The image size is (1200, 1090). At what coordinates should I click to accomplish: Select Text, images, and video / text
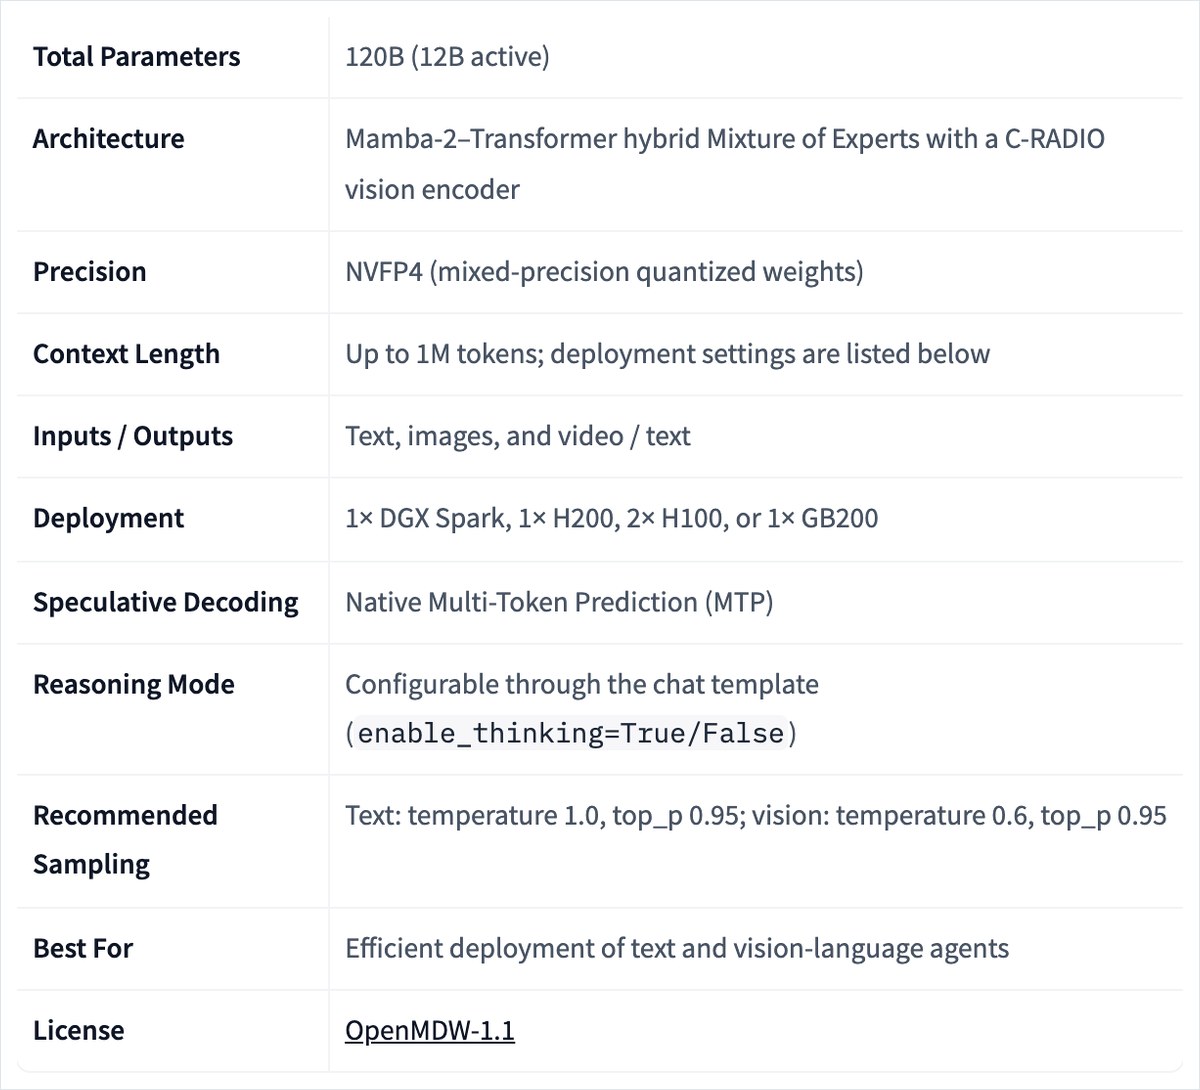click(x=517, y=436)
